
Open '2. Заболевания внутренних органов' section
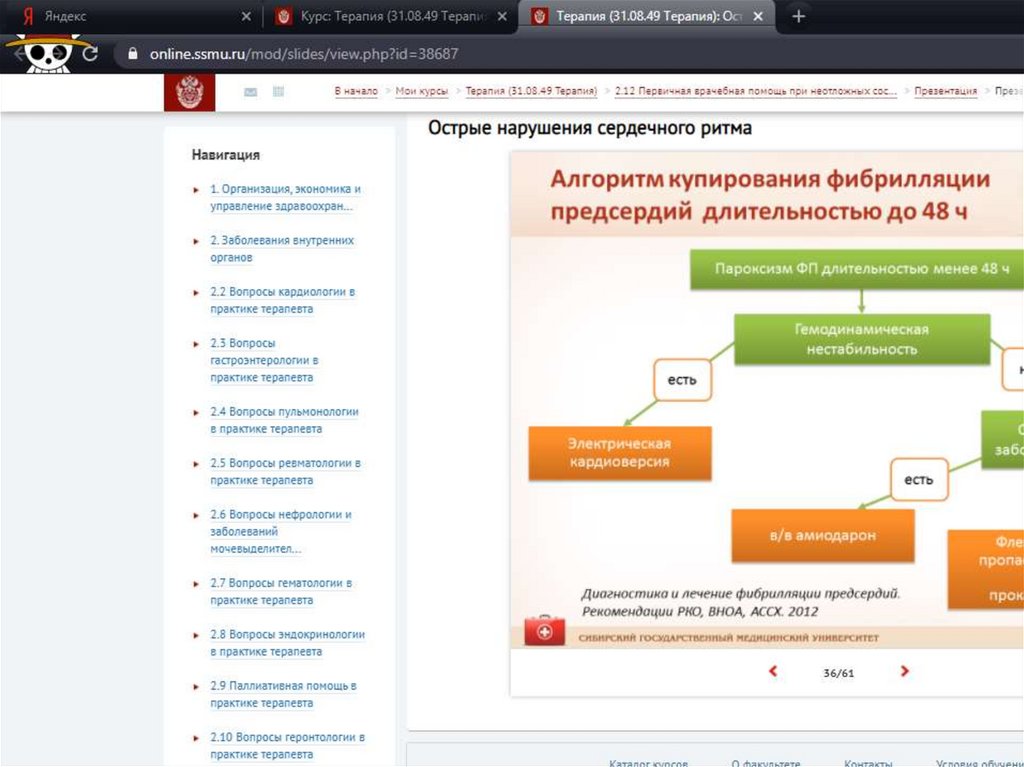(281, 249)
